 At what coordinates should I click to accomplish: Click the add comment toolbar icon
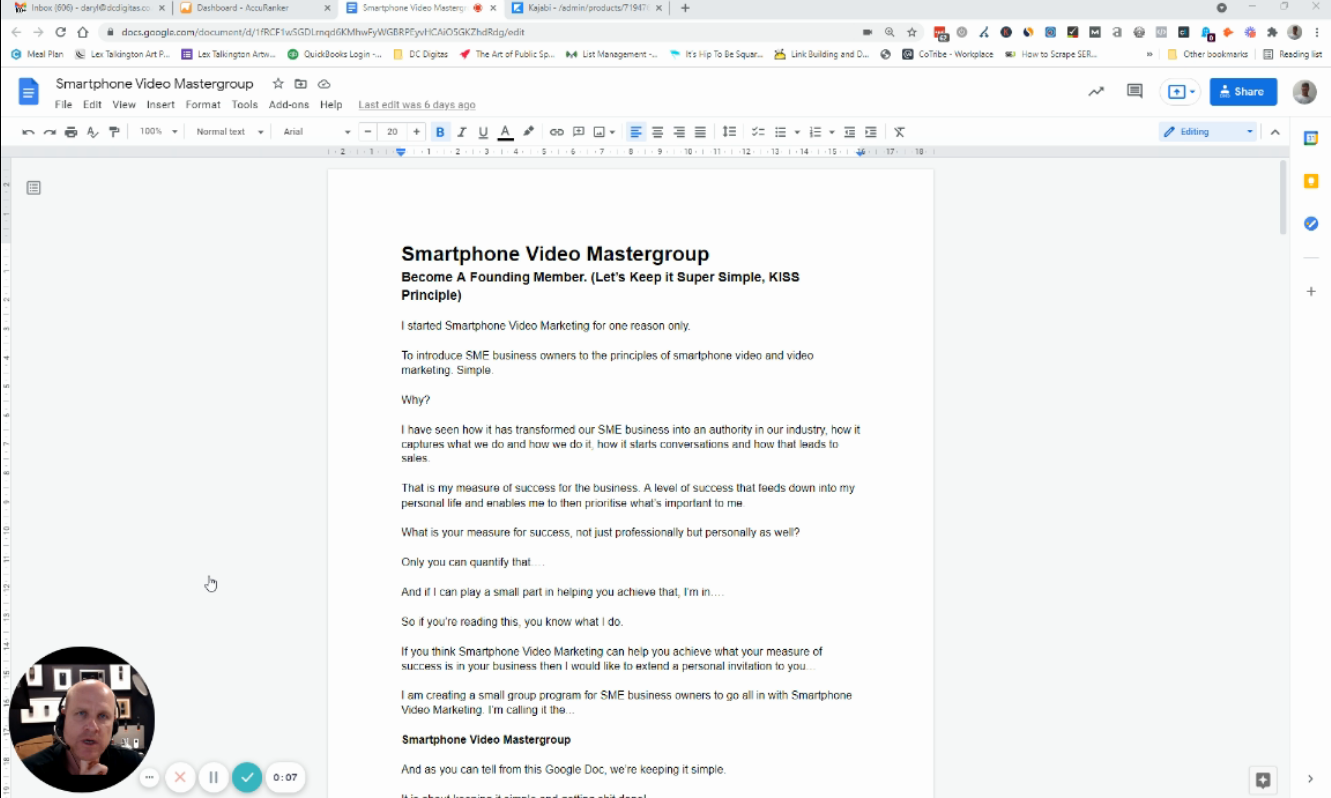click(578, 132)
